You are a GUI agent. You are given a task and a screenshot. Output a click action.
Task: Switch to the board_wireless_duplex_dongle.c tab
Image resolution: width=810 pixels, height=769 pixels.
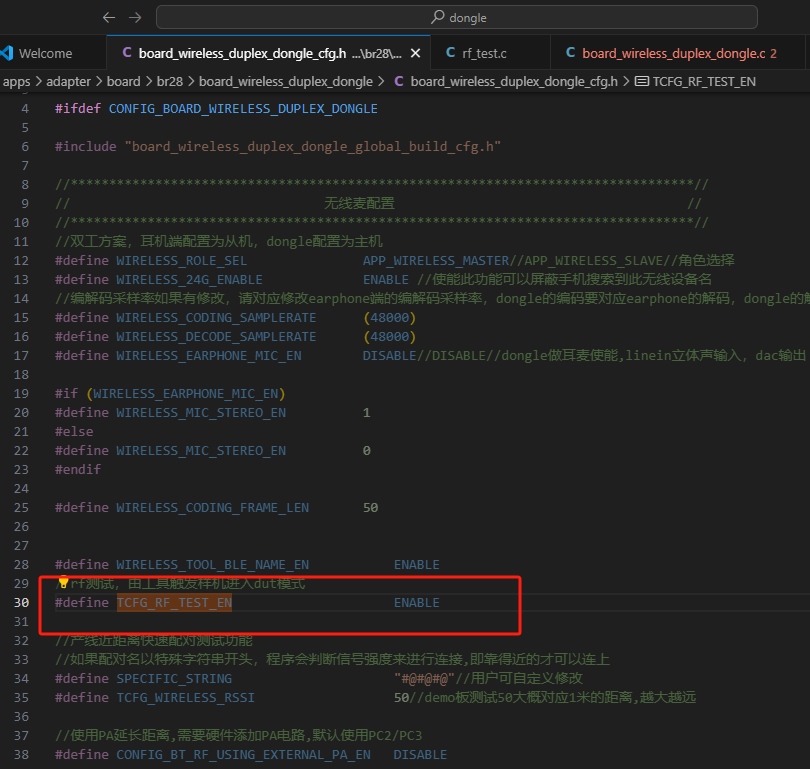point(677,53)
